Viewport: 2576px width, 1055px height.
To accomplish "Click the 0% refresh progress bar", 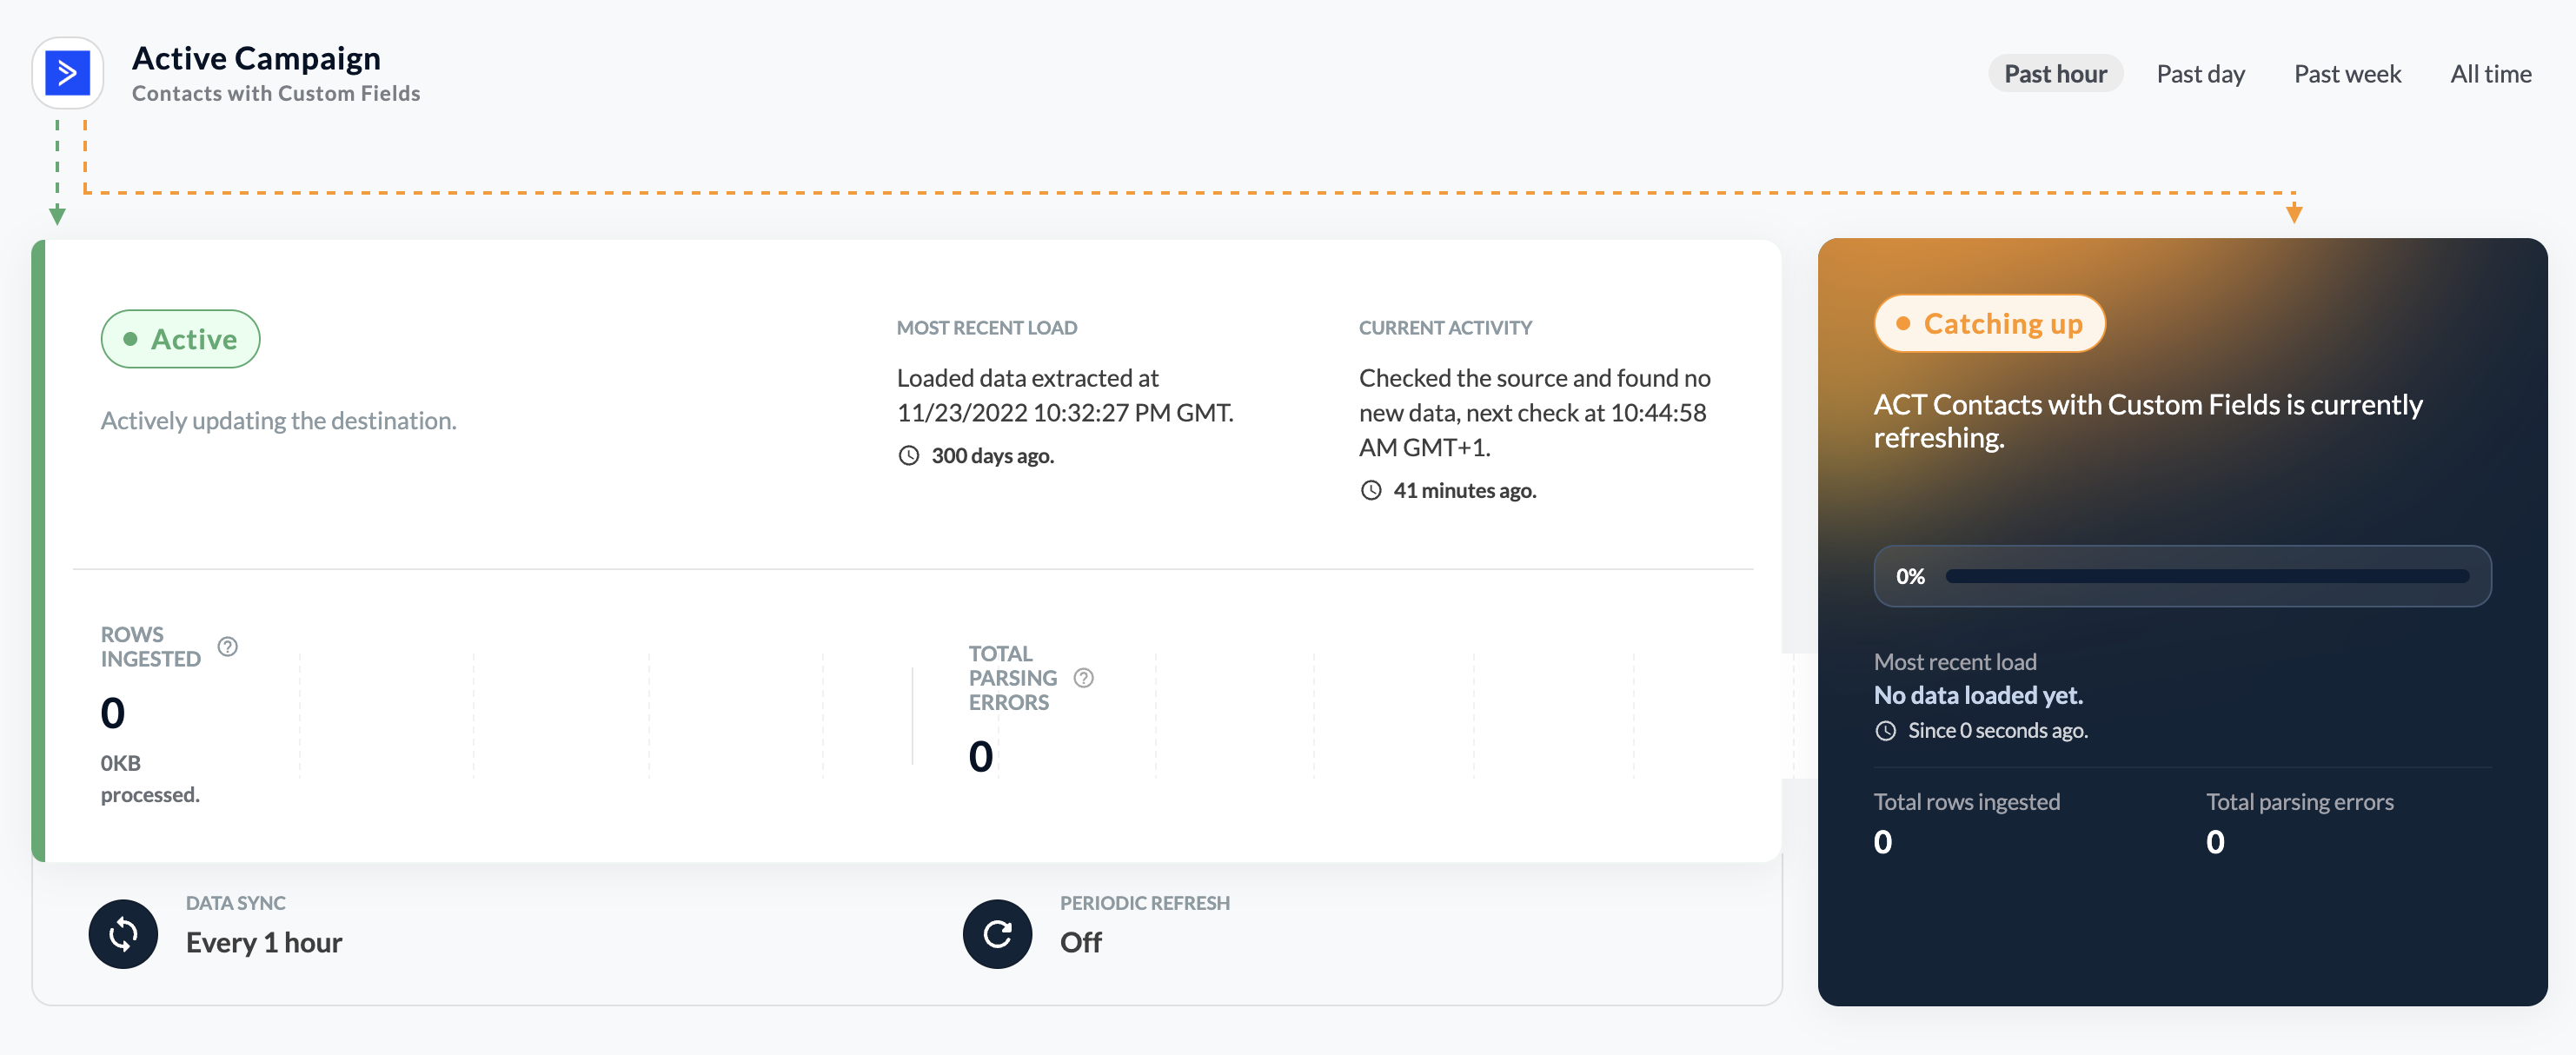I will [x=2182, y=576].
